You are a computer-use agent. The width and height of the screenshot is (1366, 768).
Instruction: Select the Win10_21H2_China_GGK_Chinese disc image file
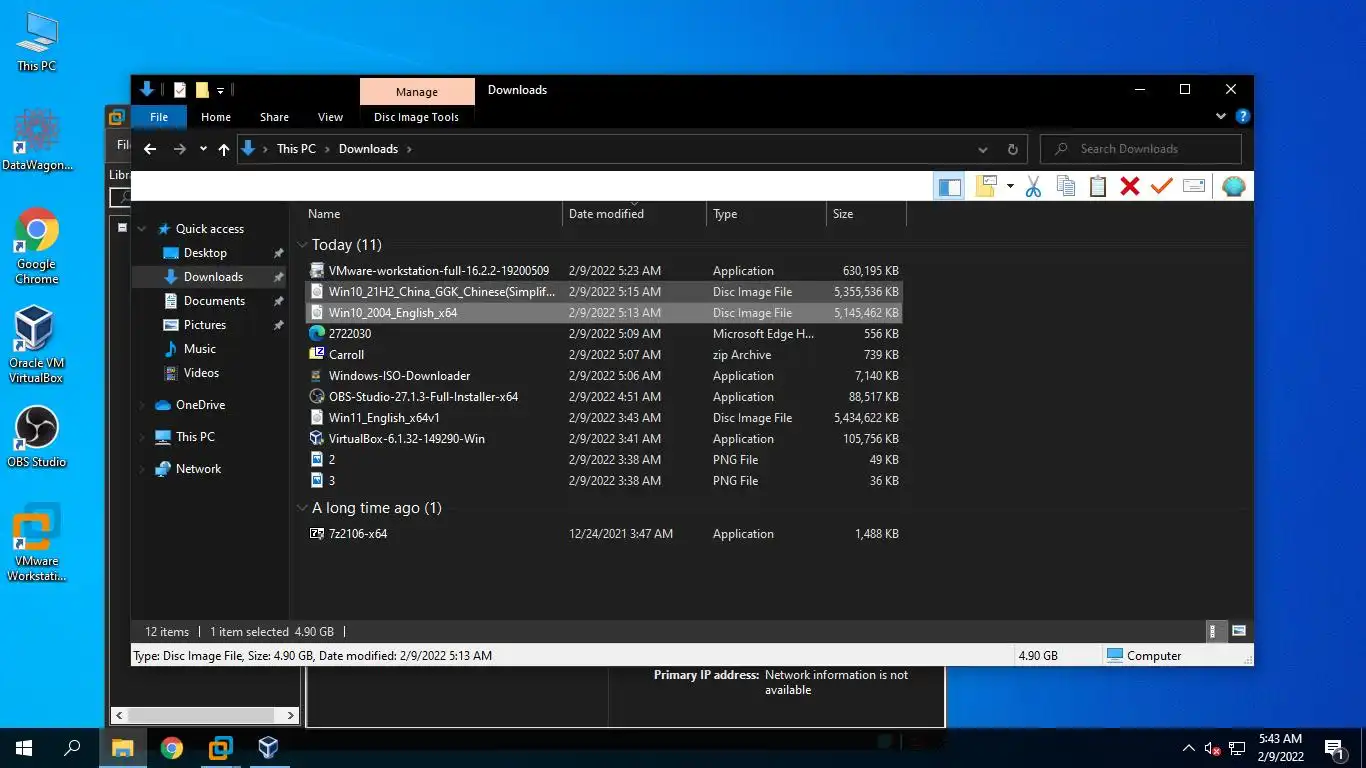point(604,292)
